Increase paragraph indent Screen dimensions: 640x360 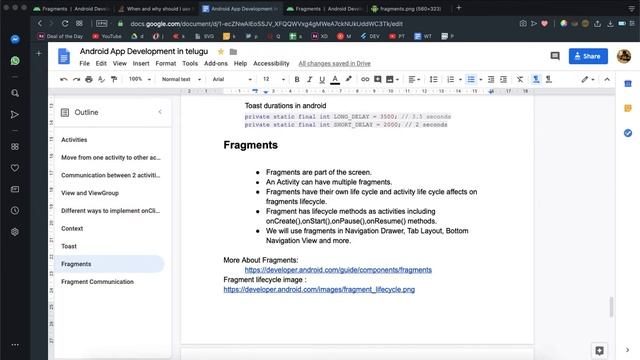tap(504, 79)
